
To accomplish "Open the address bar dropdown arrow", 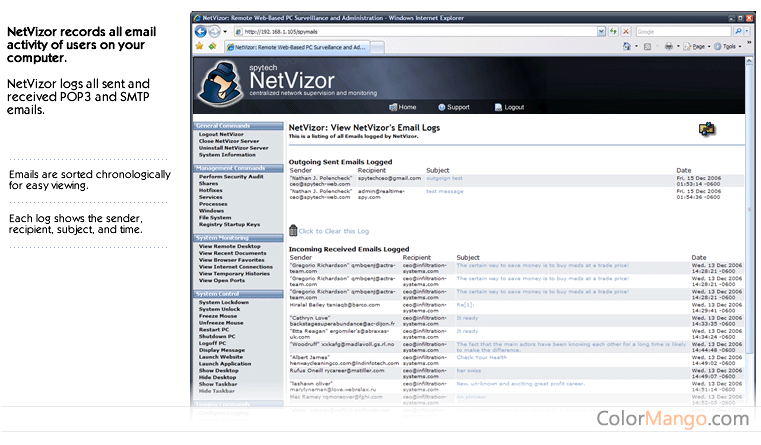I will pos(601,32).
